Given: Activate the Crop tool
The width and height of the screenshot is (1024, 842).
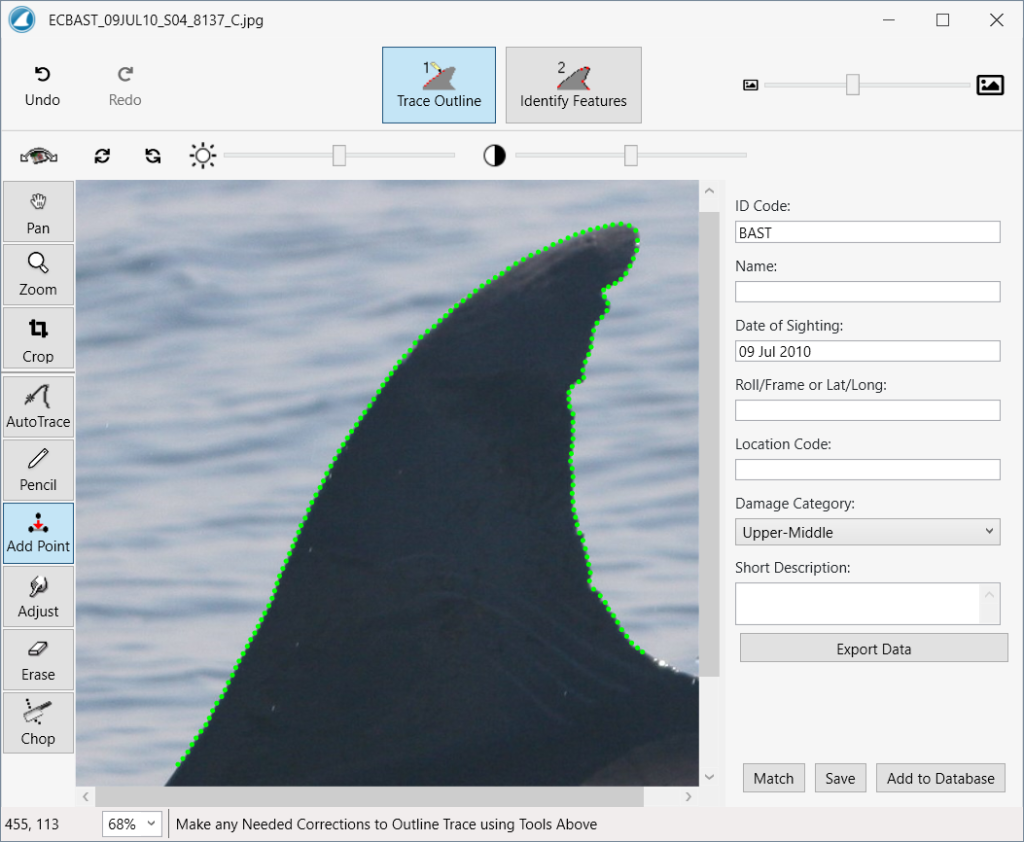Looking at the screenshot, I should click(x=38, y=339).
